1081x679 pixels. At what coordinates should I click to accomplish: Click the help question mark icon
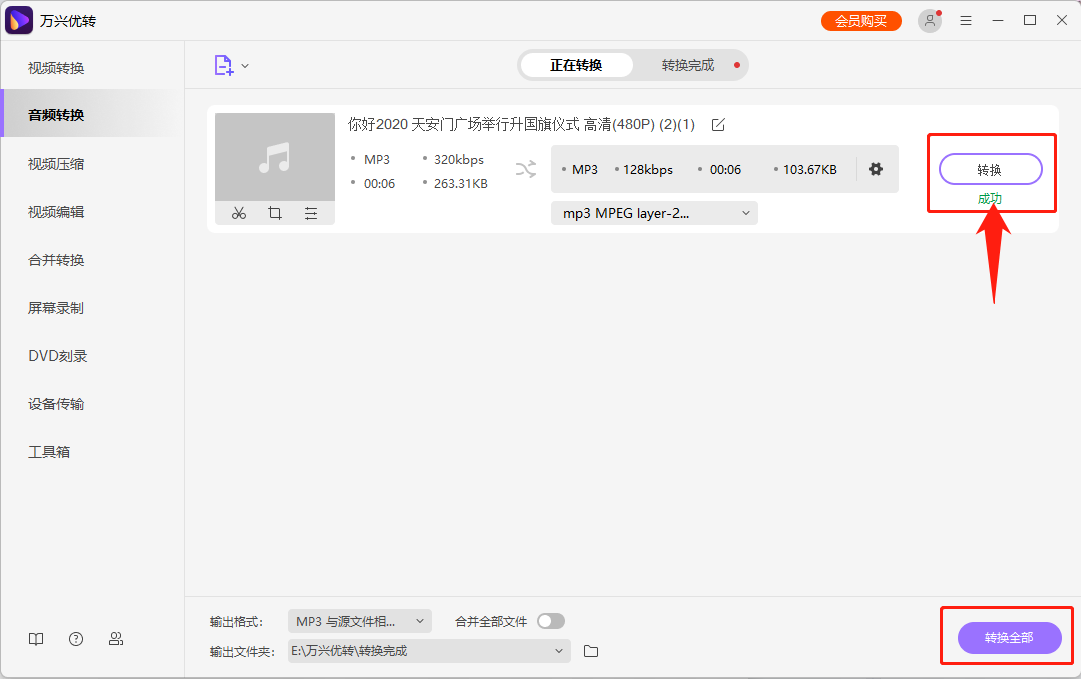pos(76,638)
